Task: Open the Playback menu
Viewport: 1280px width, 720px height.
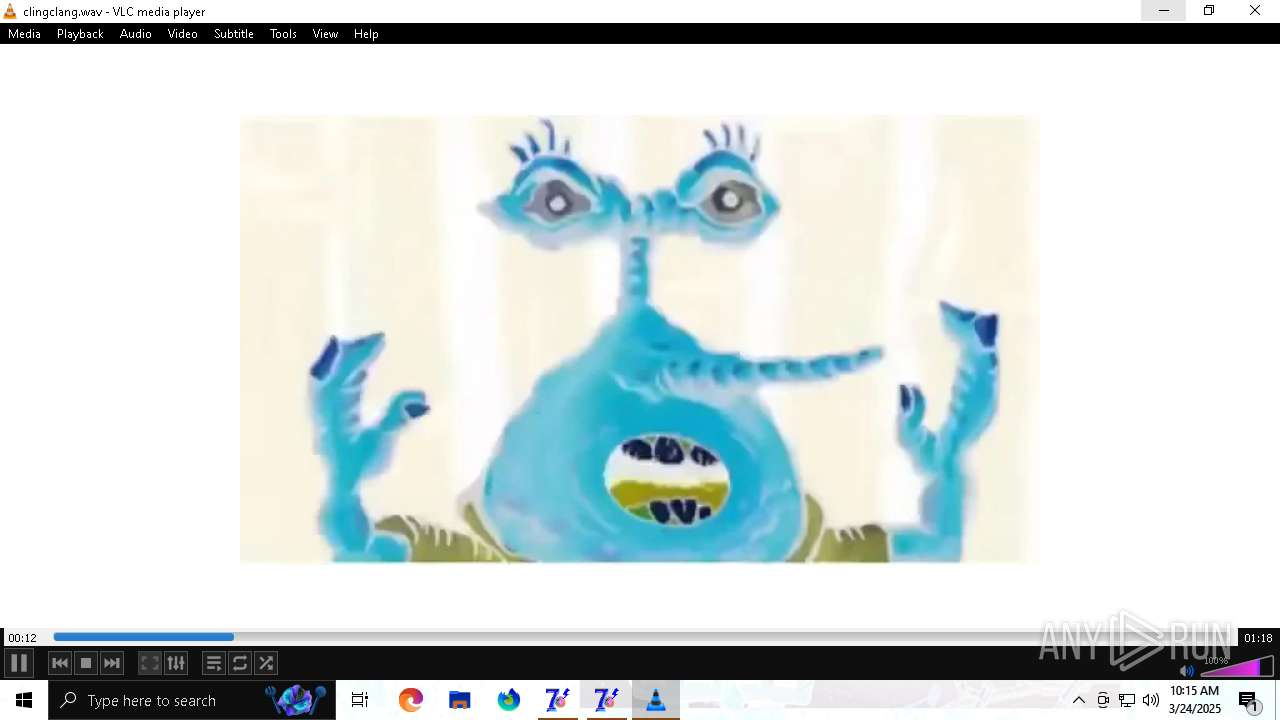Action: coord(80,34)
